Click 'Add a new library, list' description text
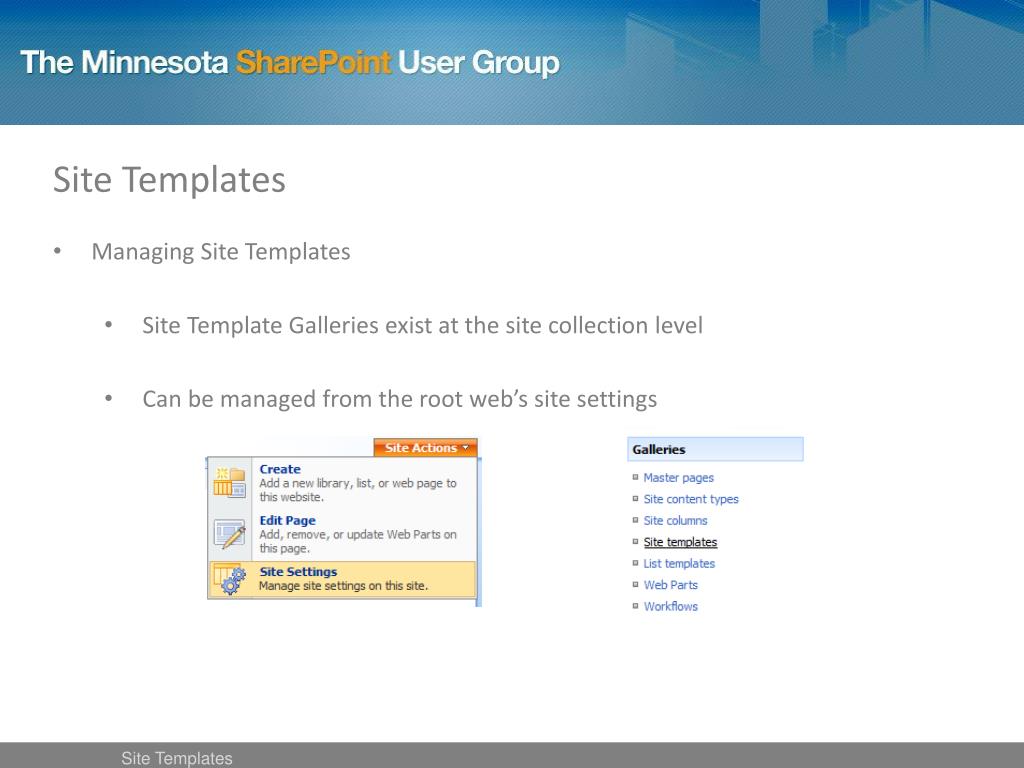Viewport: 1024px width, 768px height. point(358,490)
